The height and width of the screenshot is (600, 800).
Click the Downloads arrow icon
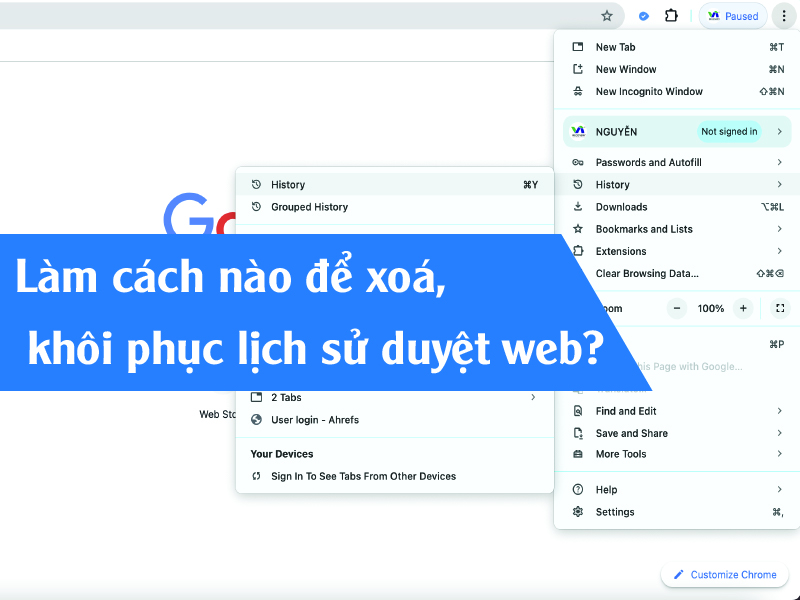pos(578,206)
